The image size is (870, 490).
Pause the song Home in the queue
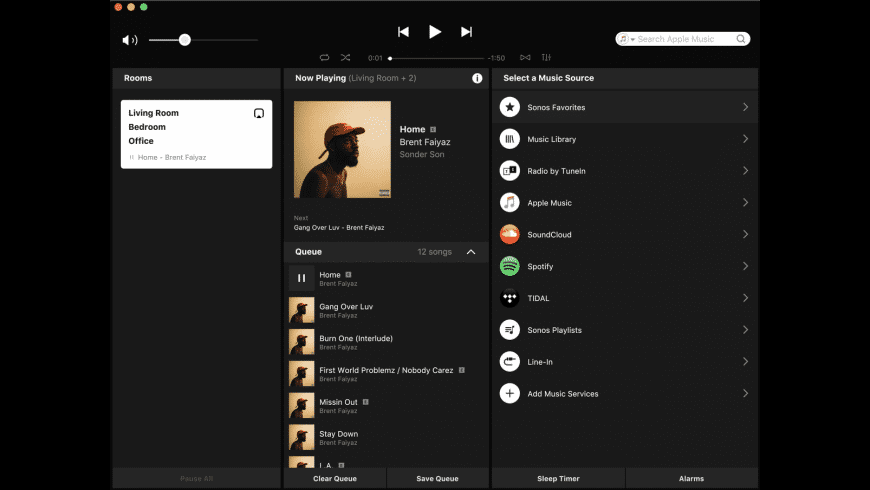coord(301,278)
